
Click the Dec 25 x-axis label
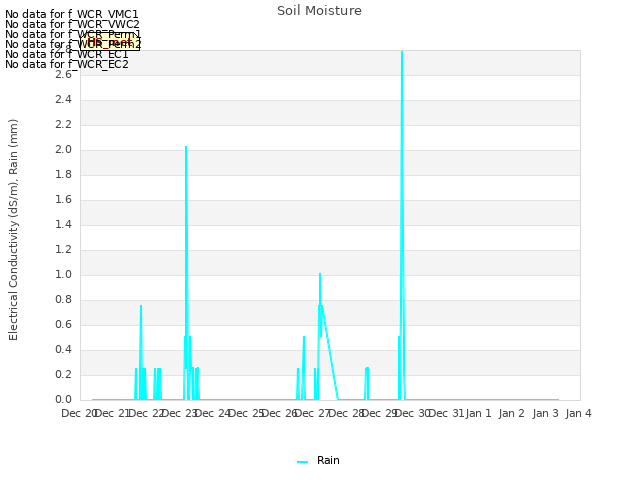(247, 413)
